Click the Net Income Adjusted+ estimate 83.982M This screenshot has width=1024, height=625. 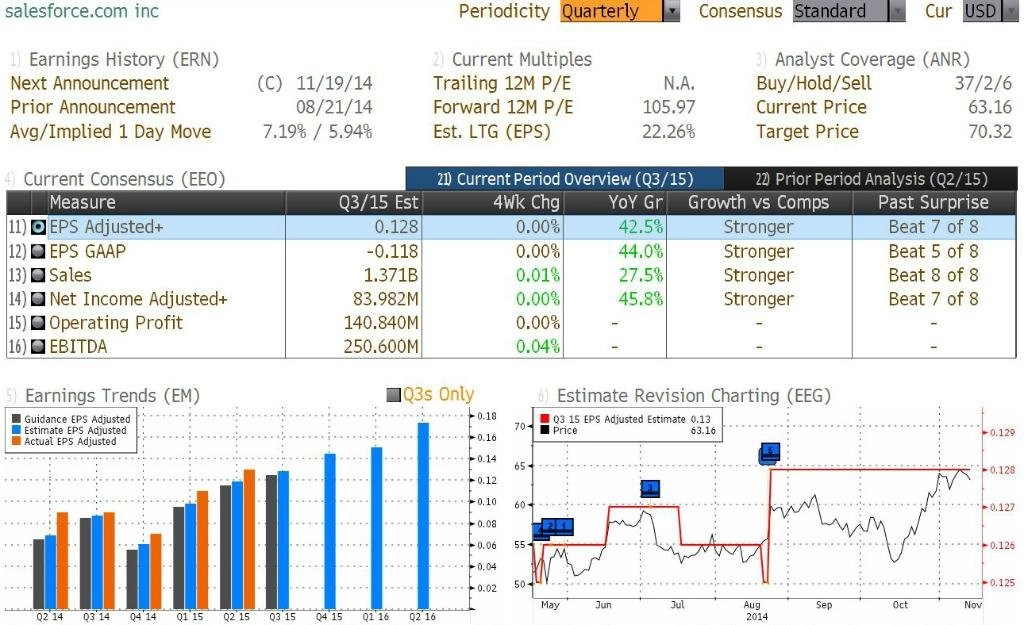[385, 299]
